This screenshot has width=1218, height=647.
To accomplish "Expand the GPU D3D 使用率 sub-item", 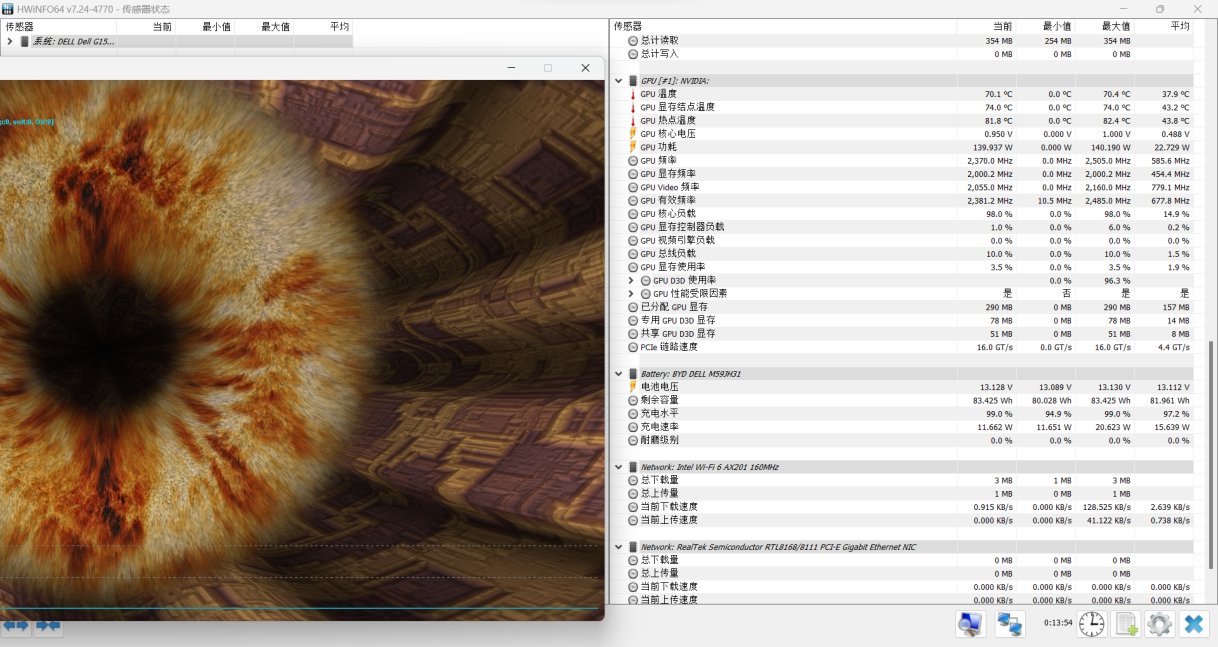I will pyautogui.click(x=632, y=280).
